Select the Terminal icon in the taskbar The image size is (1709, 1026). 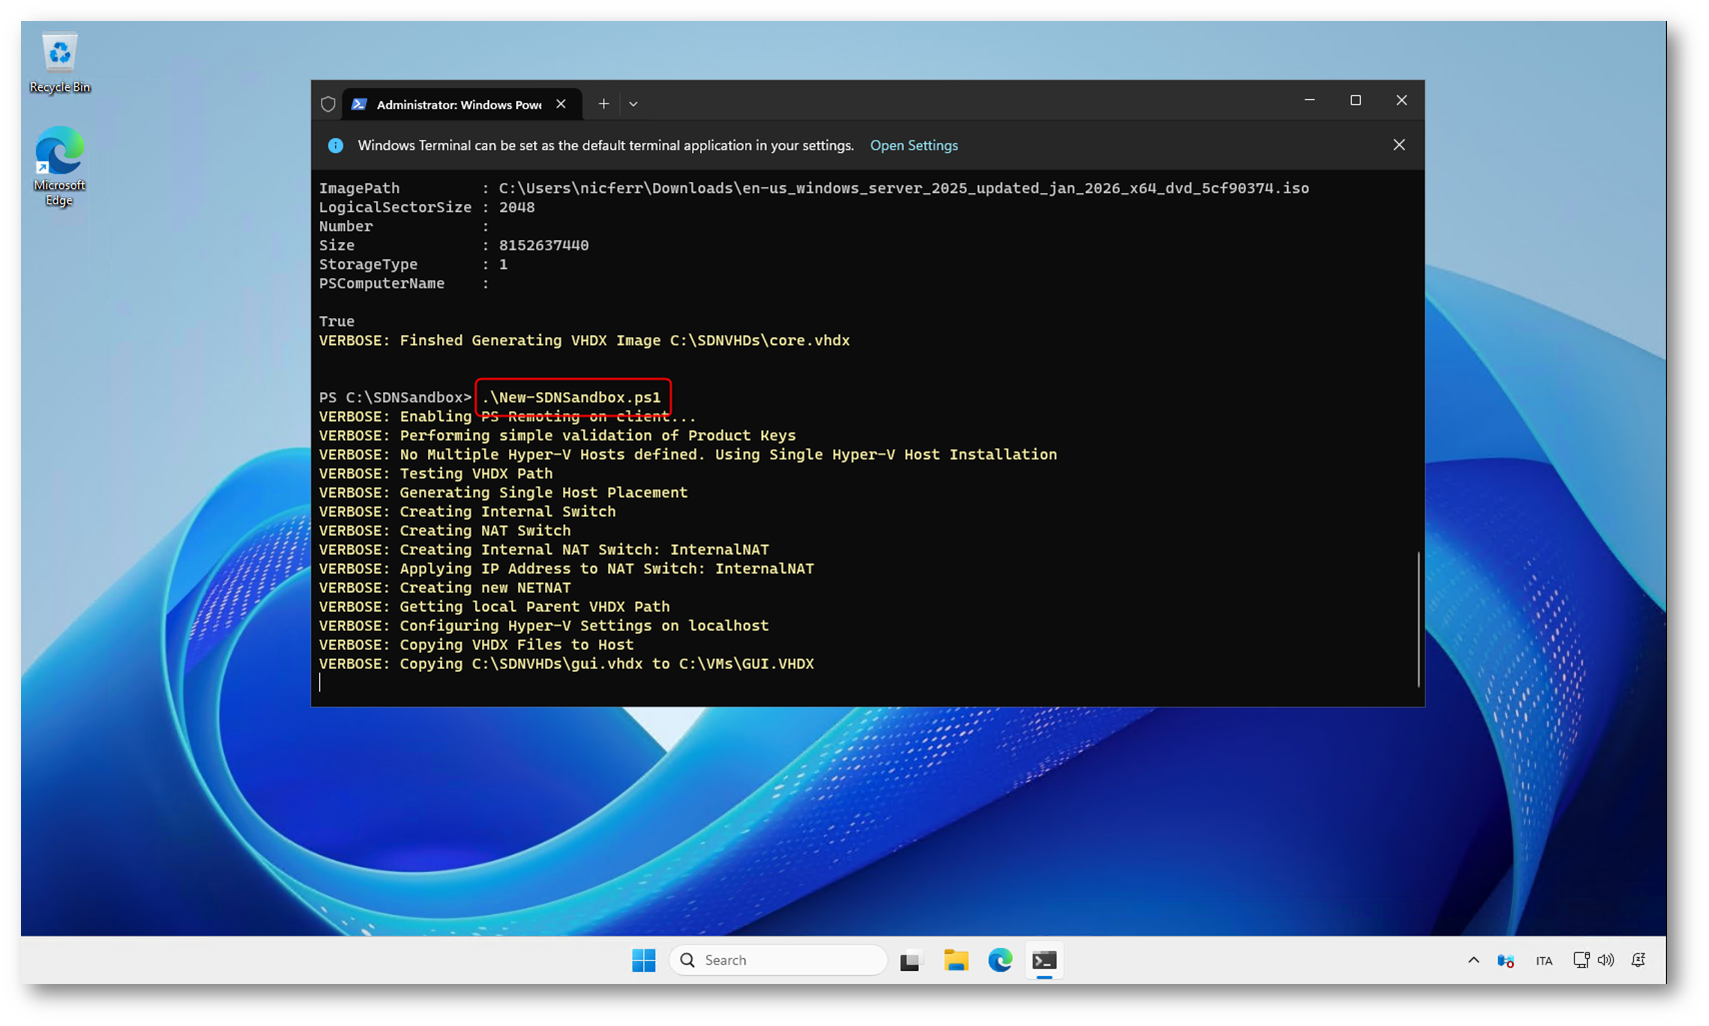point(1044,960)
